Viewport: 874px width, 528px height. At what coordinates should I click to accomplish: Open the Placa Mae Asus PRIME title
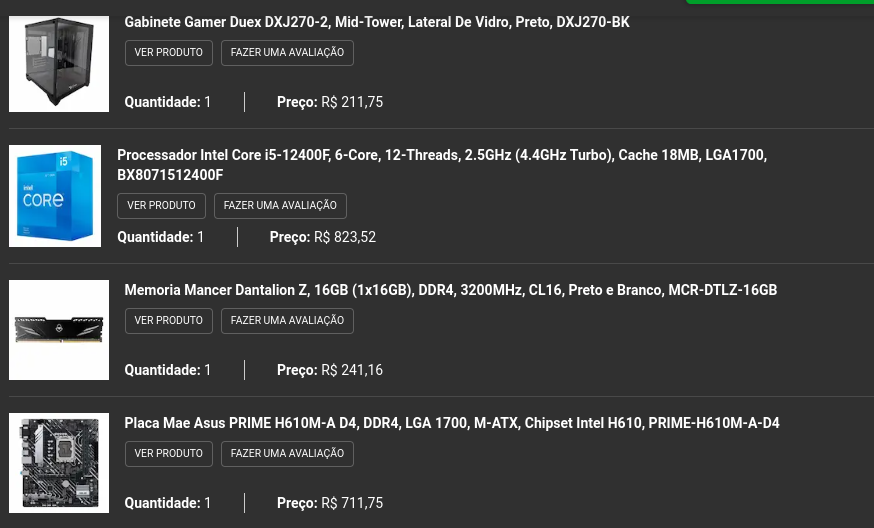tap(451, 423)
